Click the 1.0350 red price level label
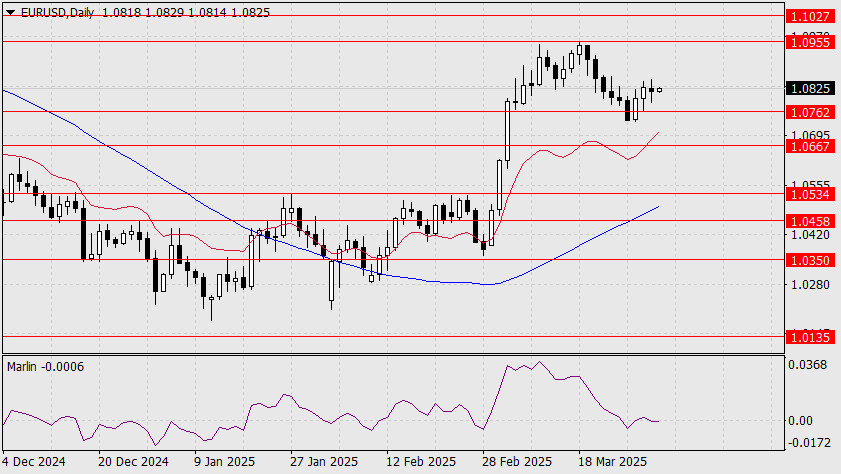841x474 pixels. (x=810, y=260)
